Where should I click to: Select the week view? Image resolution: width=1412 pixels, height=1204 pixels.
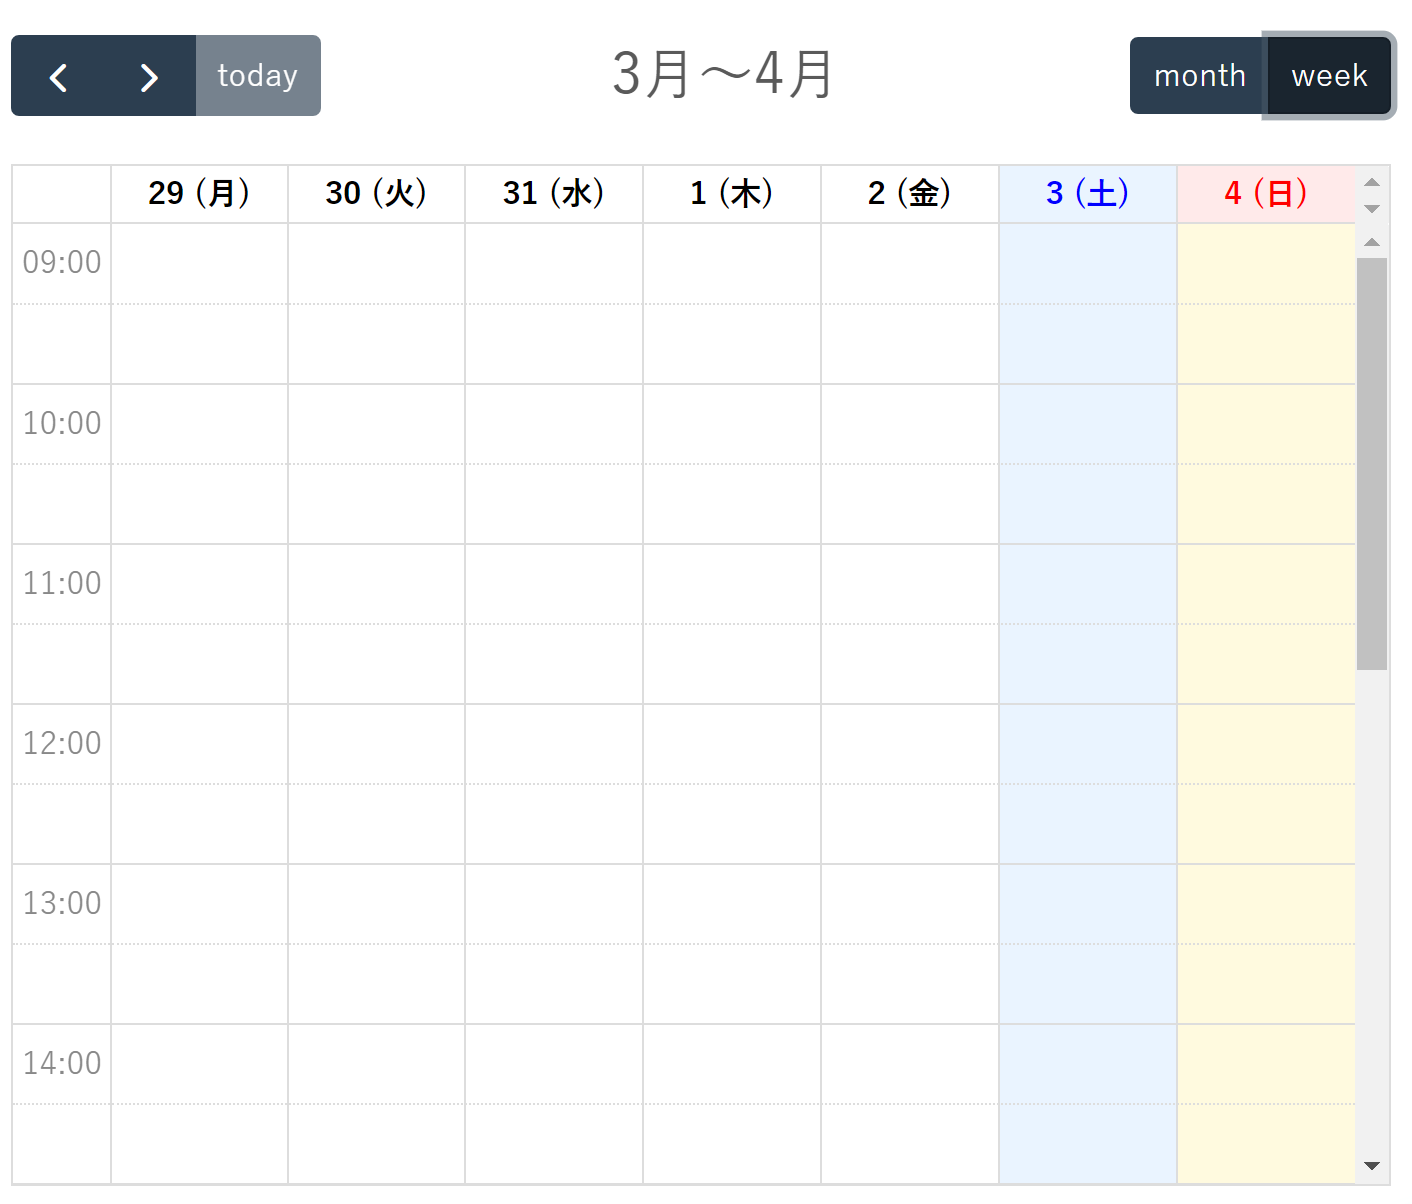tap(1328, 76)
